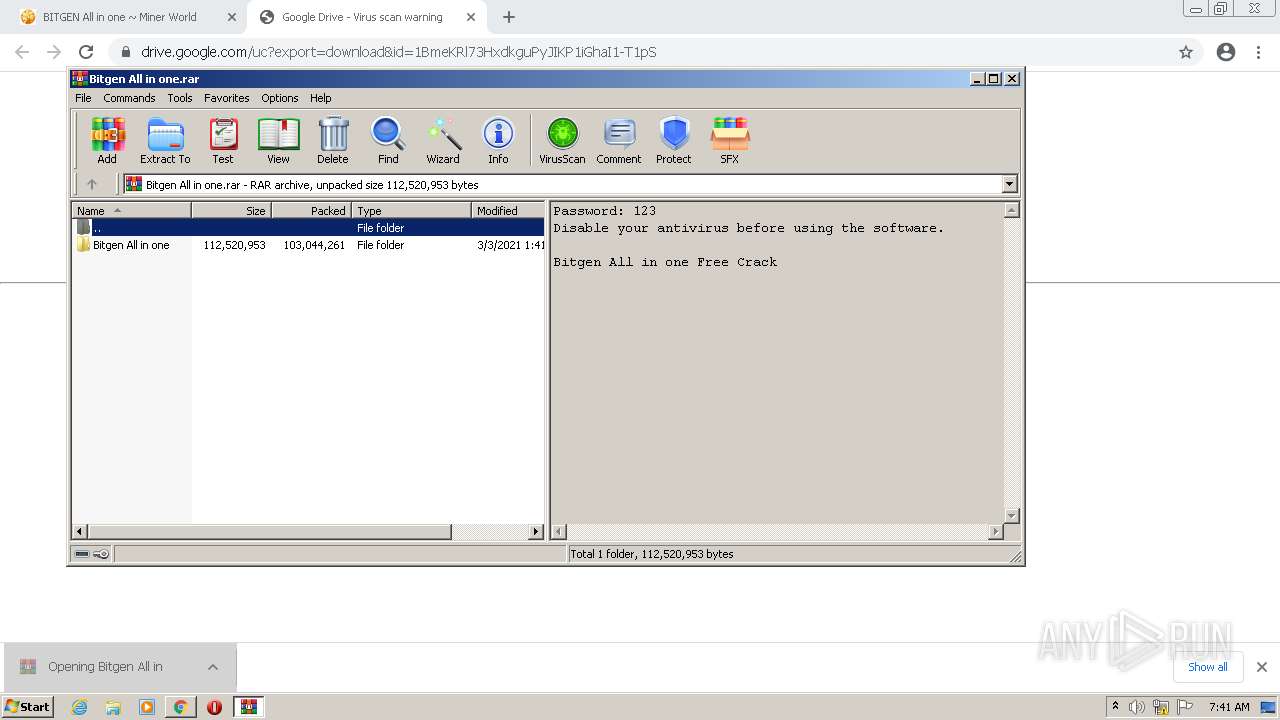Click comment pane scroll down arrow
Viewport: 1280px width, 720px height.
click(1011, 516)
